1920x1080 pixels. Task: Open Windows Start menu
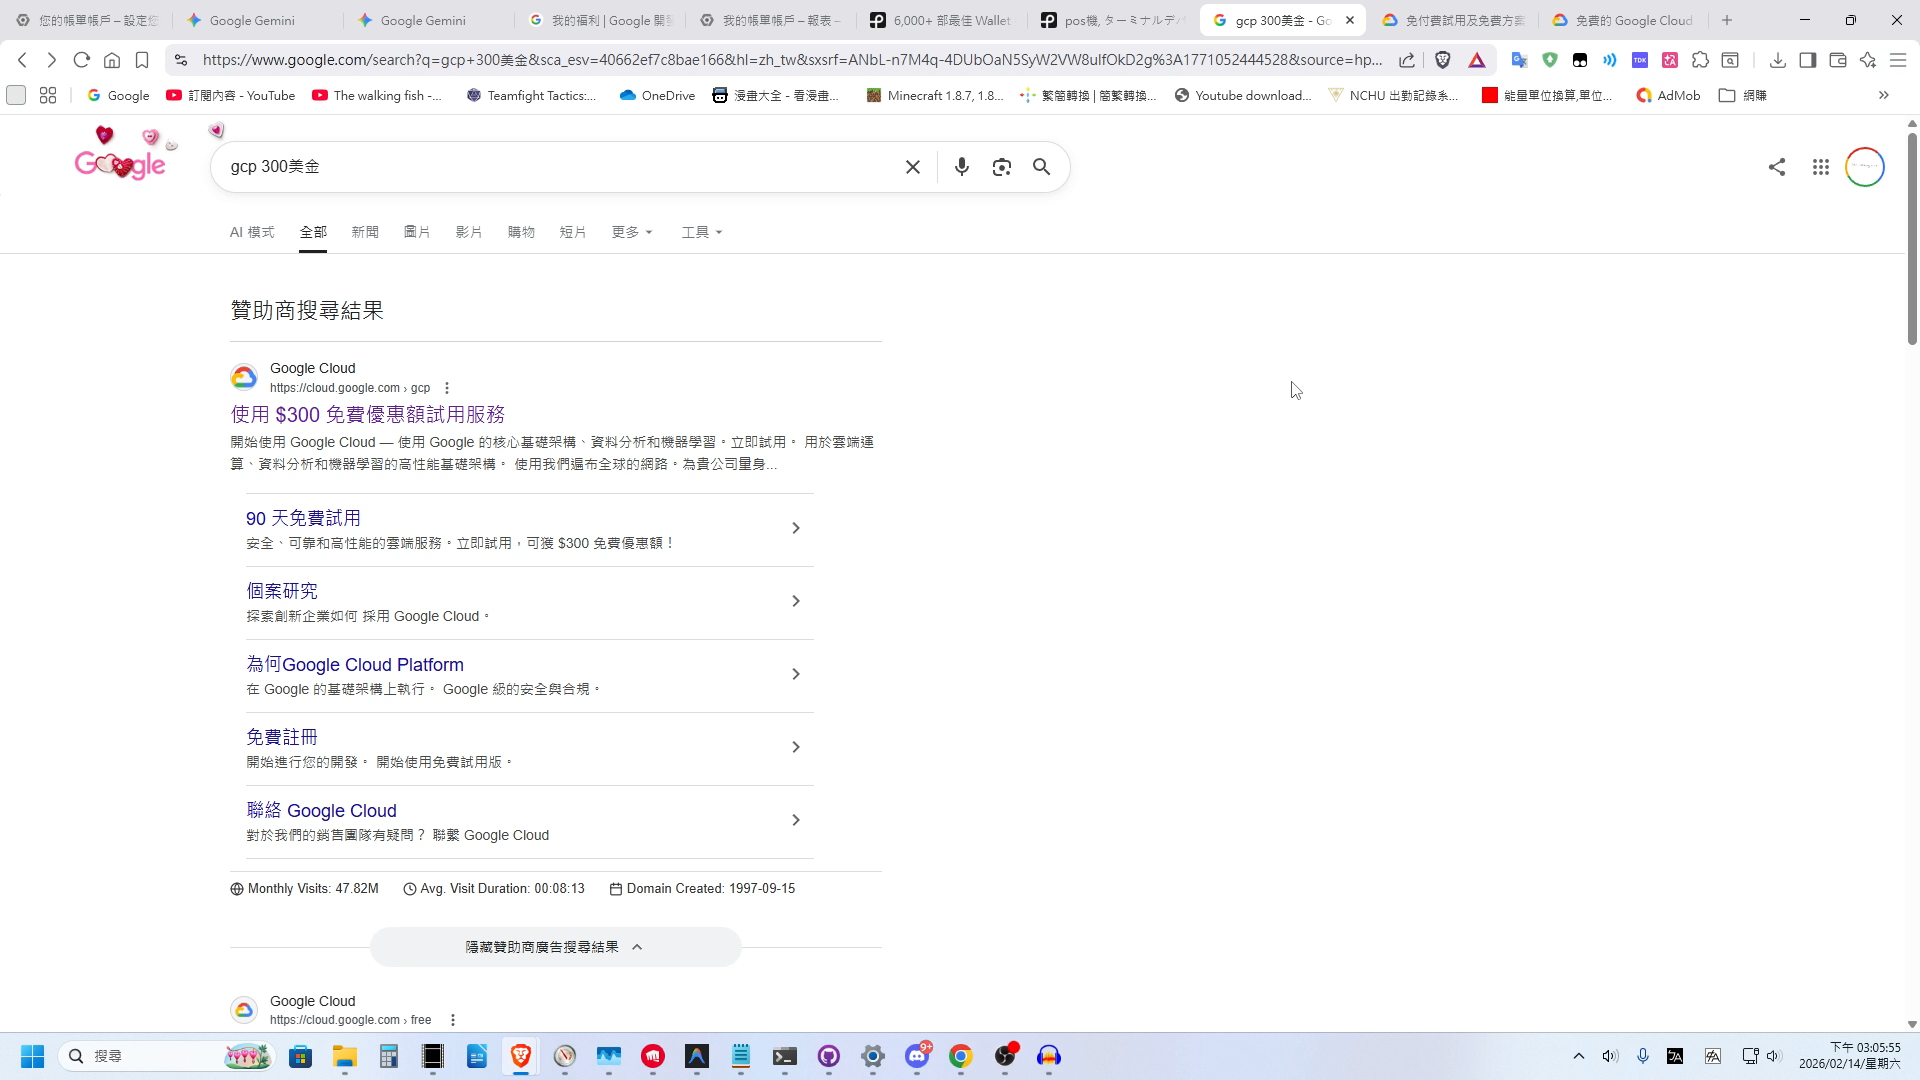[x=32, y=1056]
